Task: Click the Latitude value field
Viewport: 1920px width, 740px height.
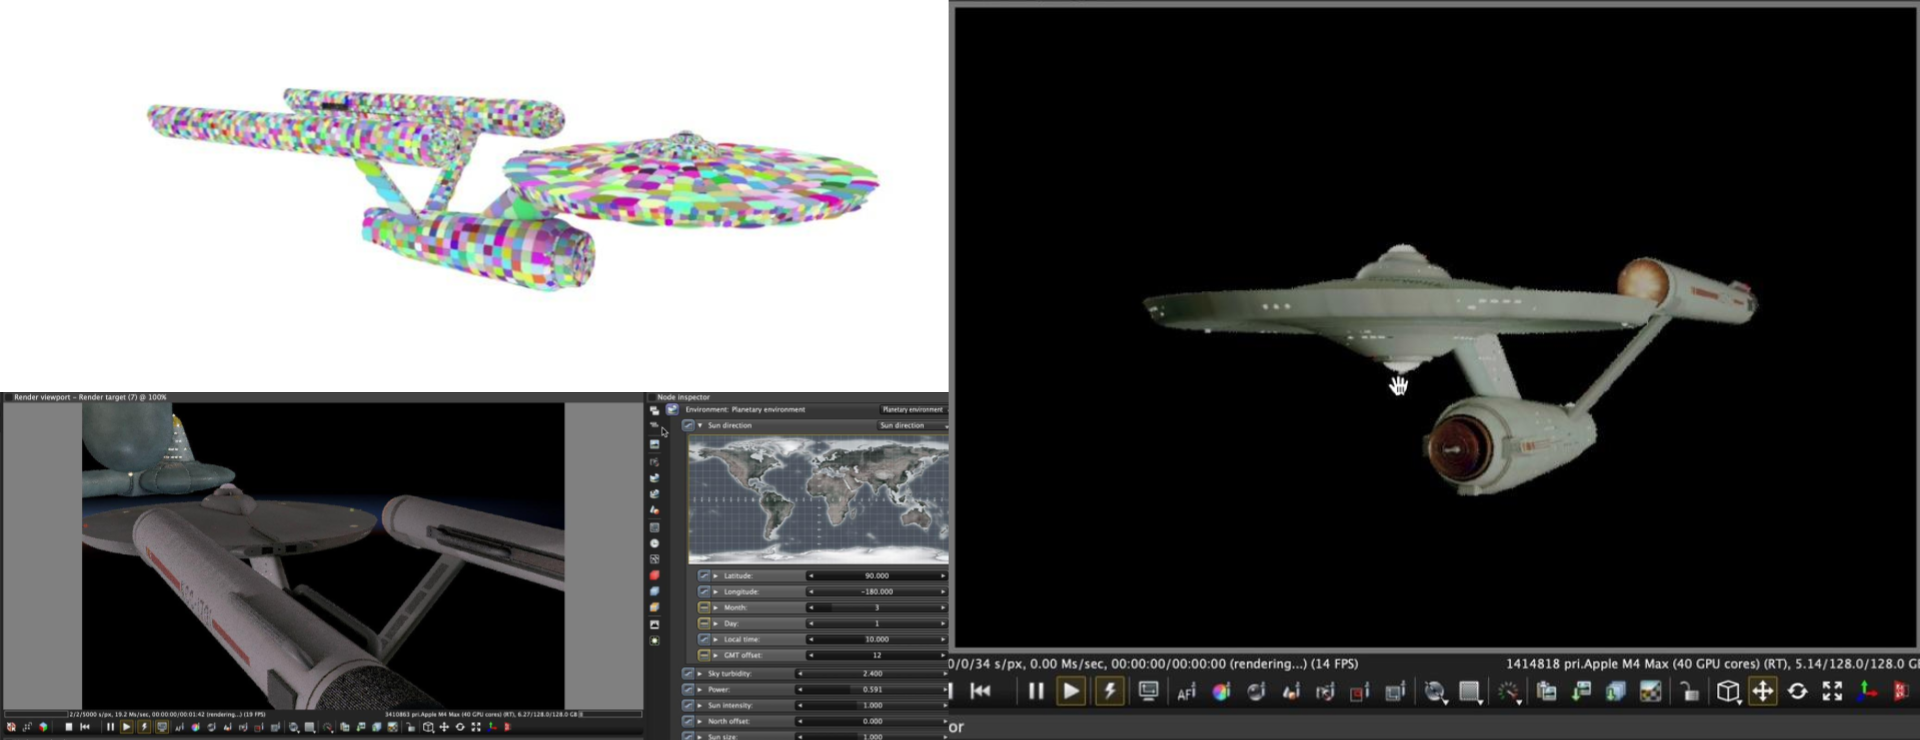Action: coord(876,576)
